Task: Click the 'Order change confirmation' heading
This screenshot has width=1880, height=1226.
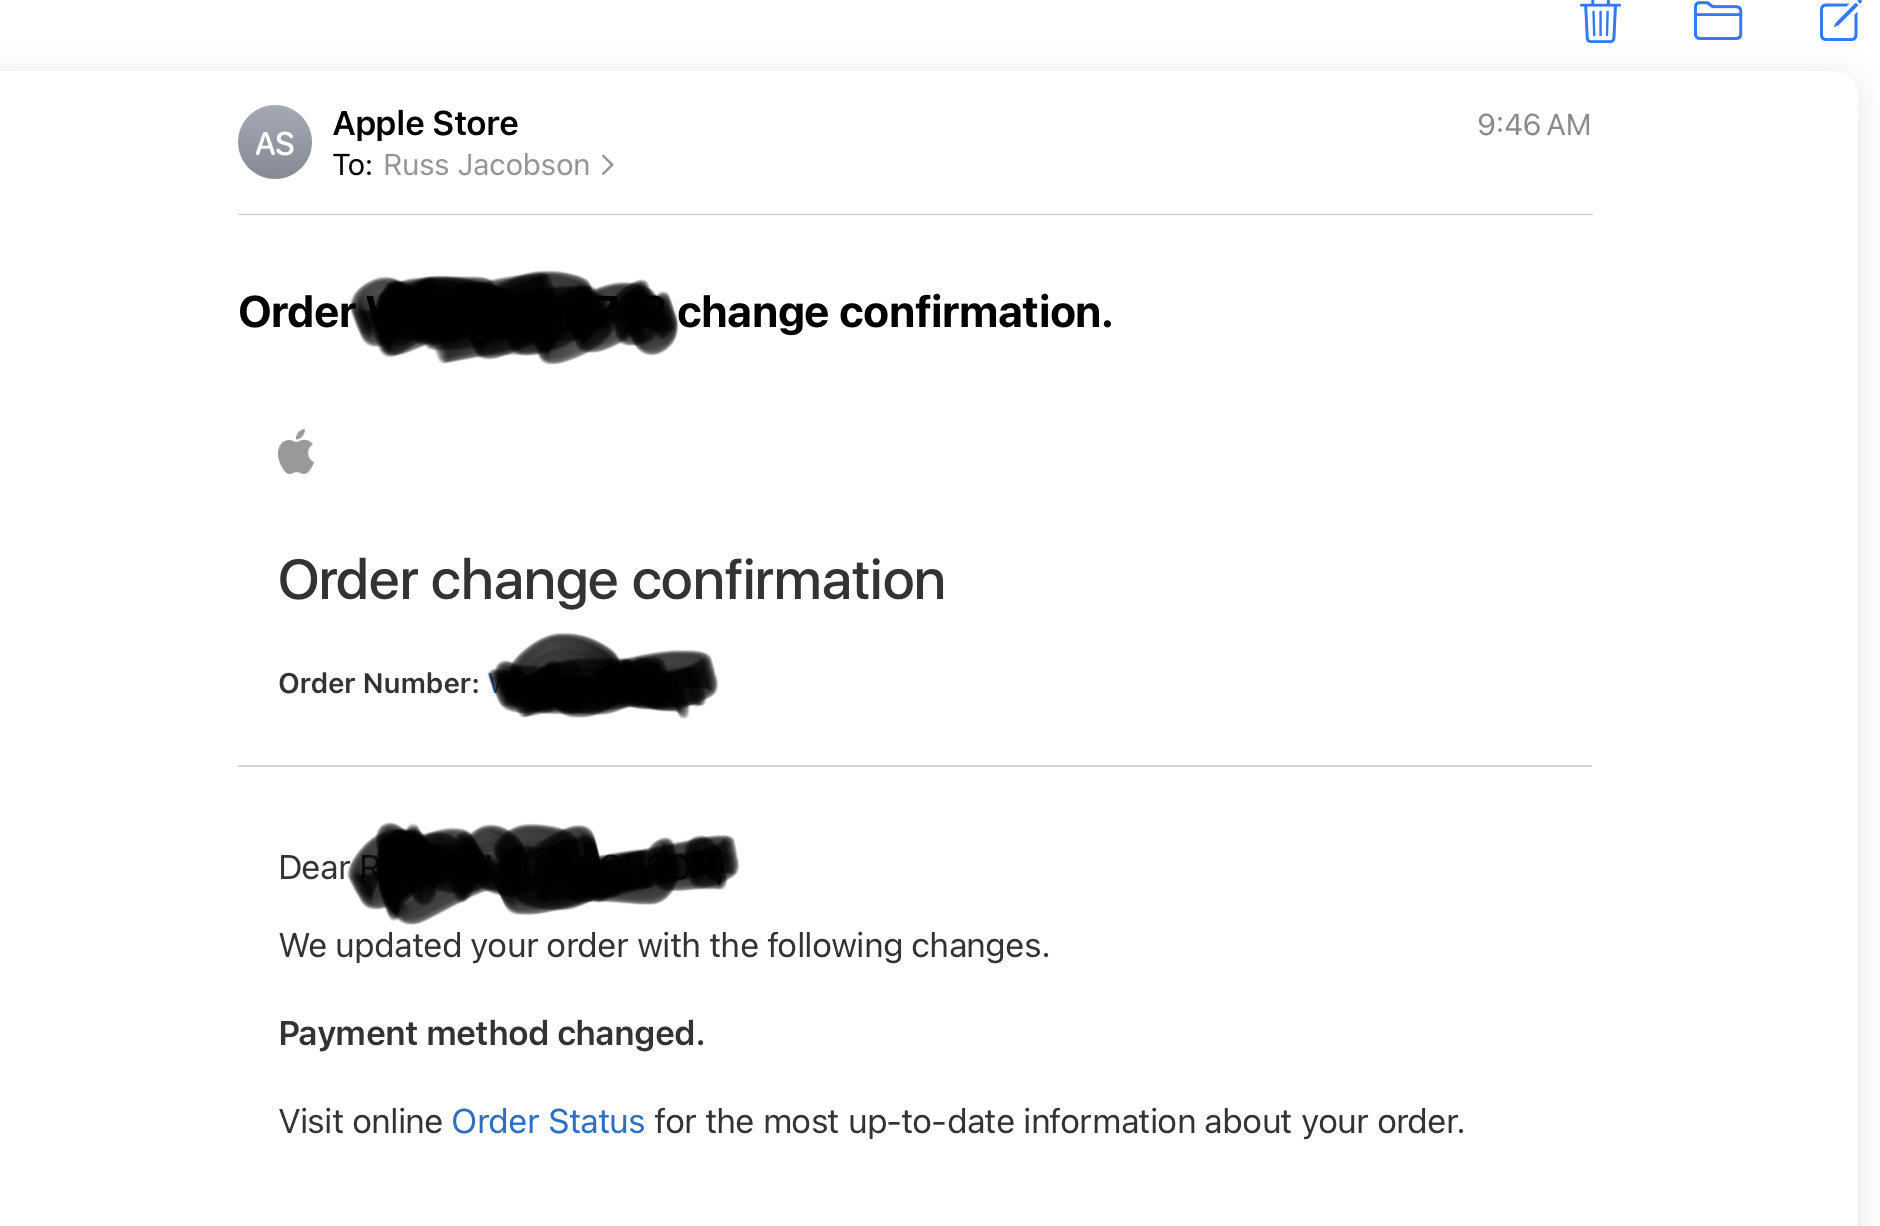Action: tap(611, 580)
